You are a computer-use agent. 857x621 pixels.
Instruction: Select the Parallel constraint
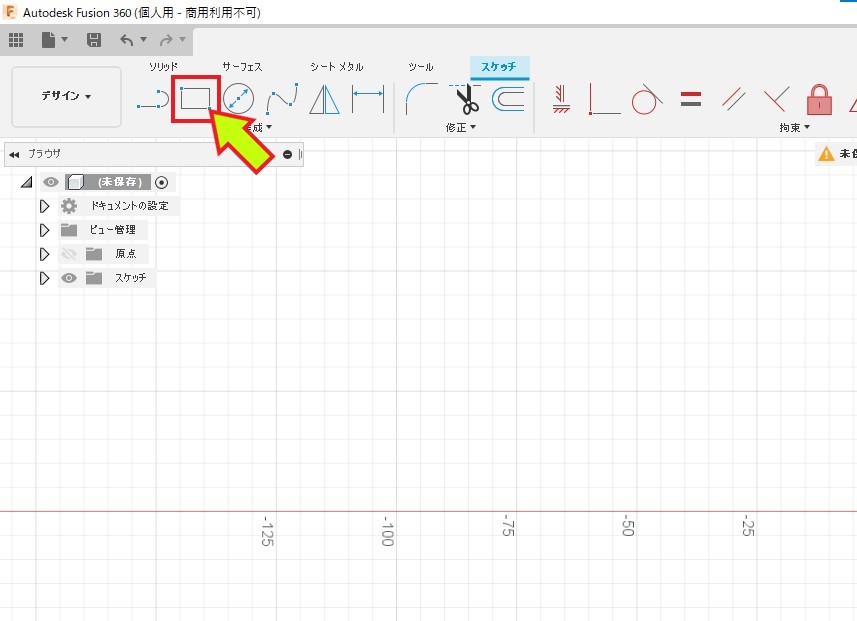pos(733,100)
